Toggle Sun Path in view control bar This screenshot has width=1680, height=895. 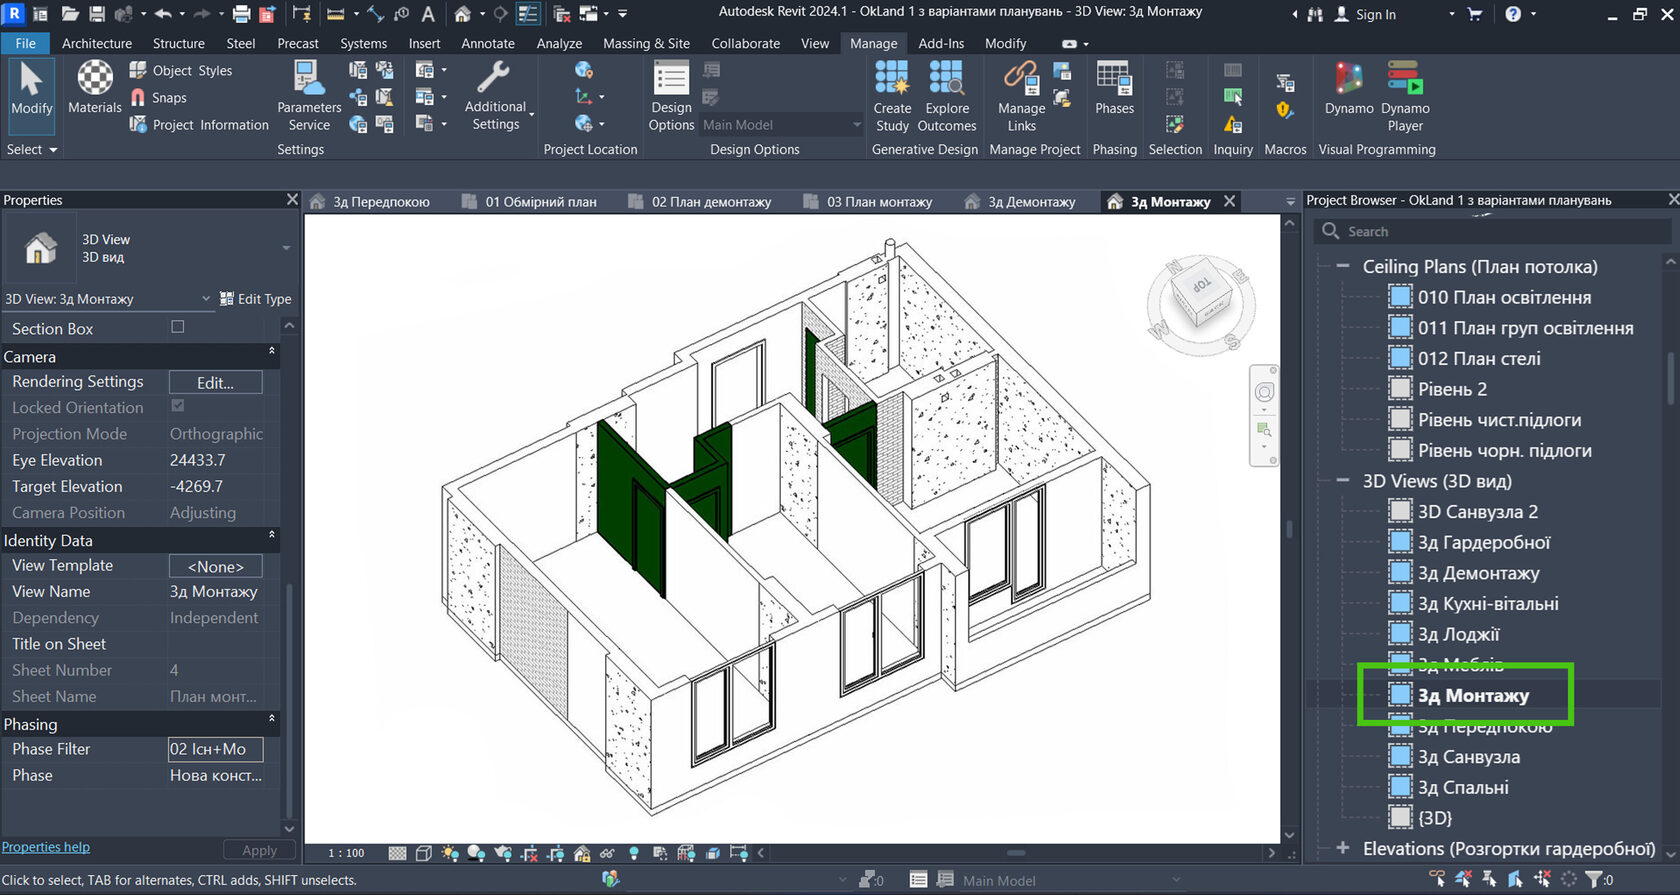[450, 853]
